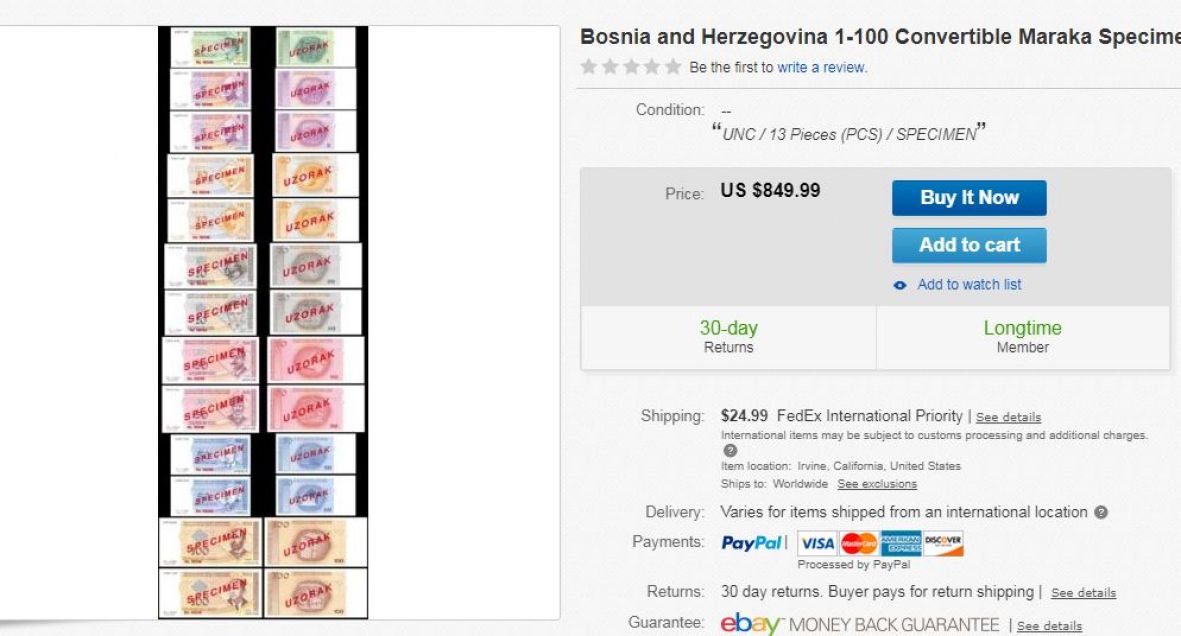Click the banknote specimen product image
The height and width of the screenshot is (636, 1181).
(x=263, y=322)
